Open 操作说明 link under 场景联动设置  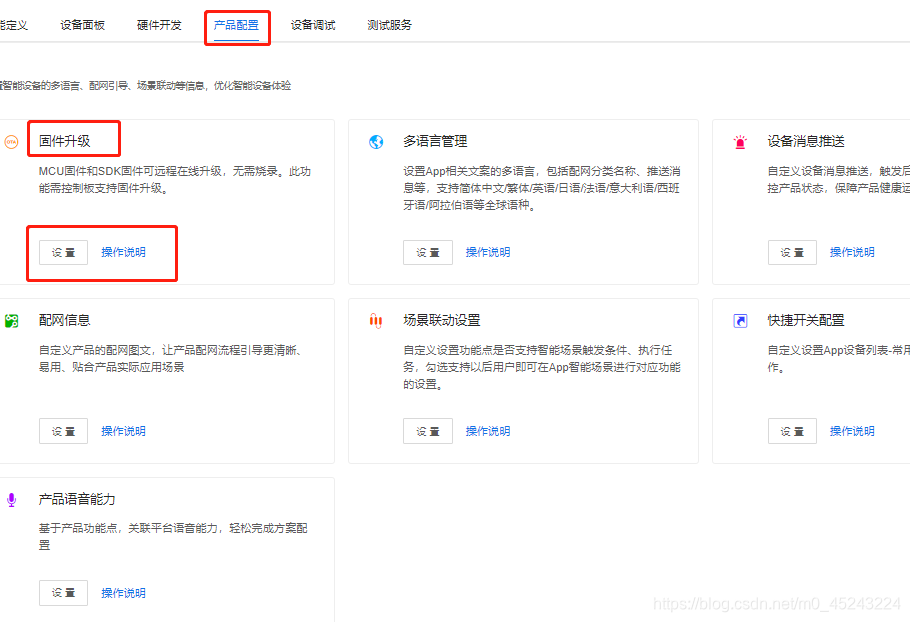point(488,431)
